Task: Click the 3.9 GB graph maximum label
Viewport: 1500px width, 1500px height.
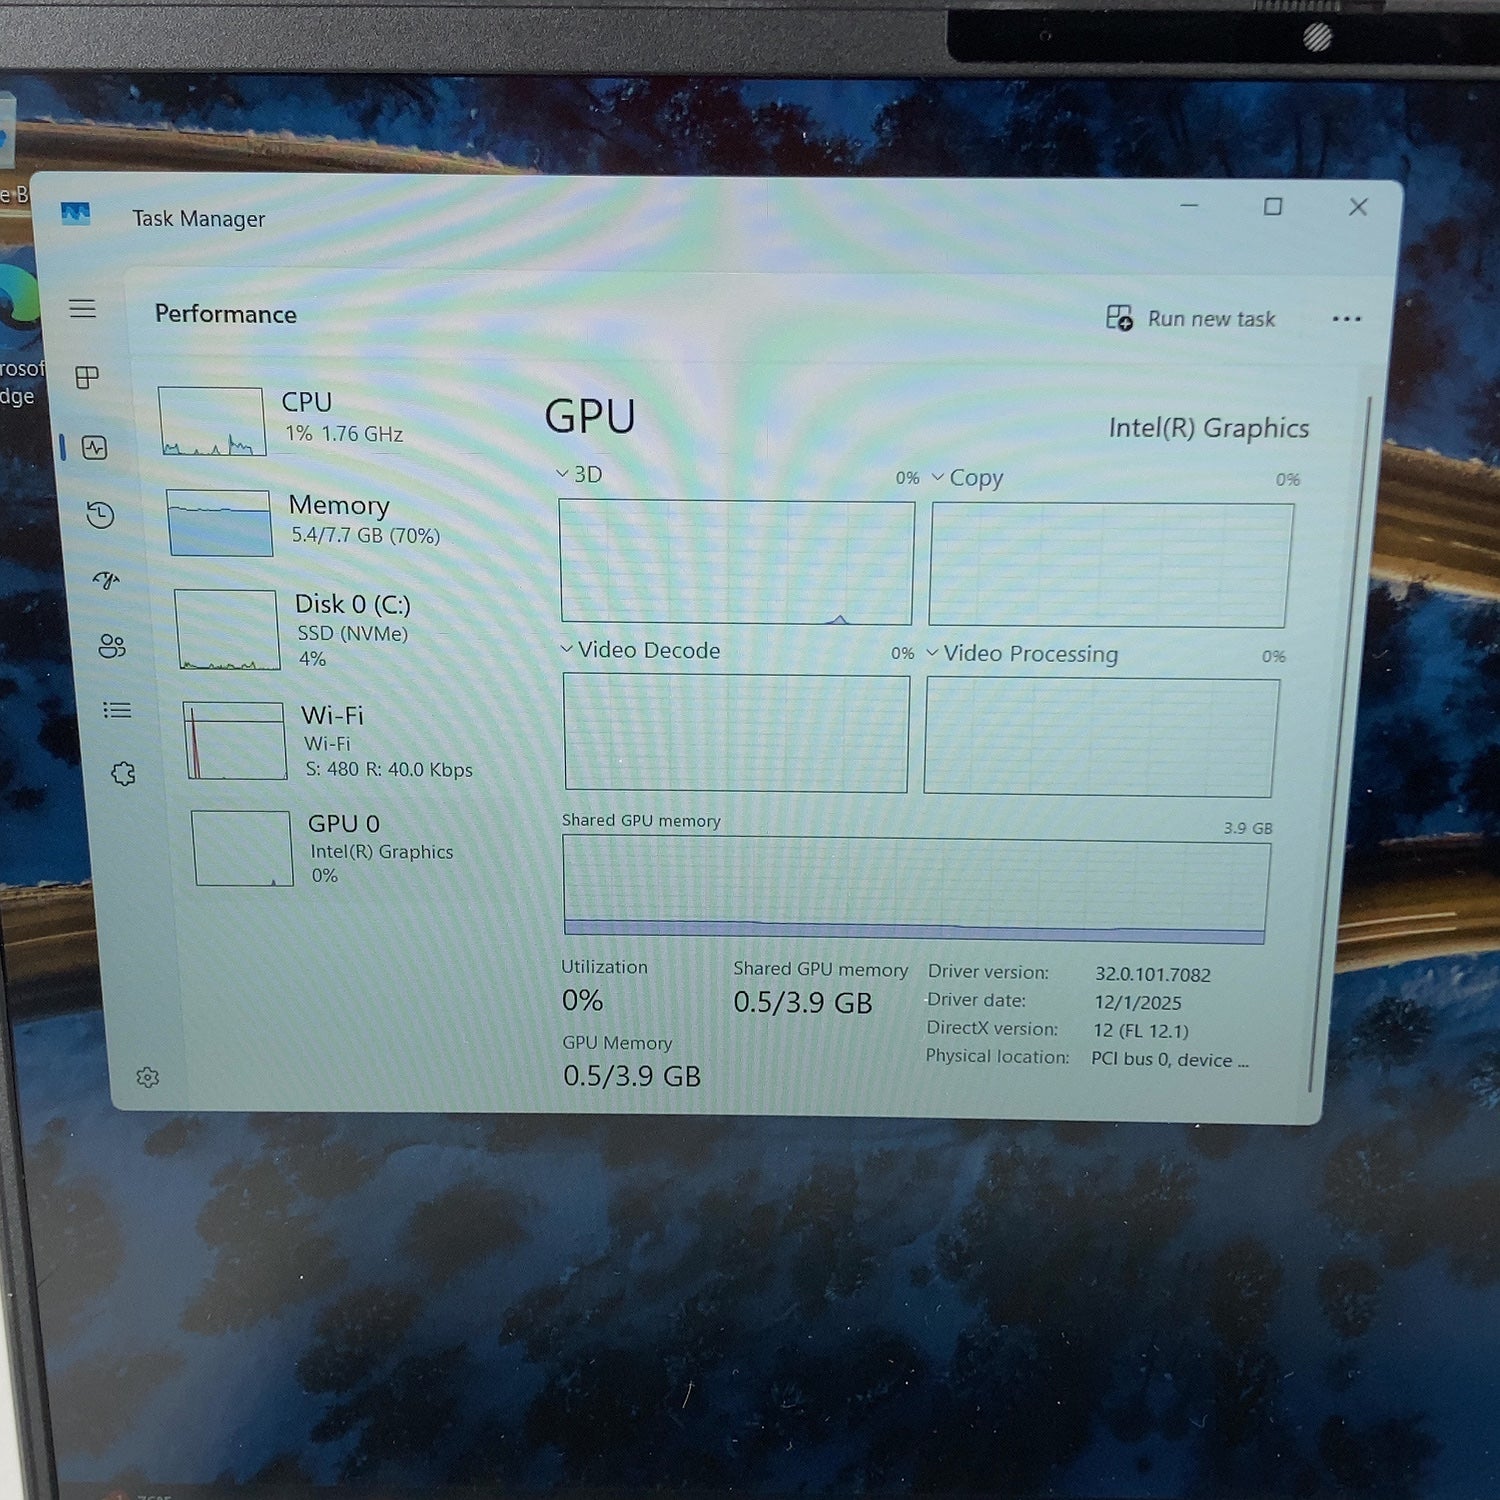Action: click(1248, 828)
